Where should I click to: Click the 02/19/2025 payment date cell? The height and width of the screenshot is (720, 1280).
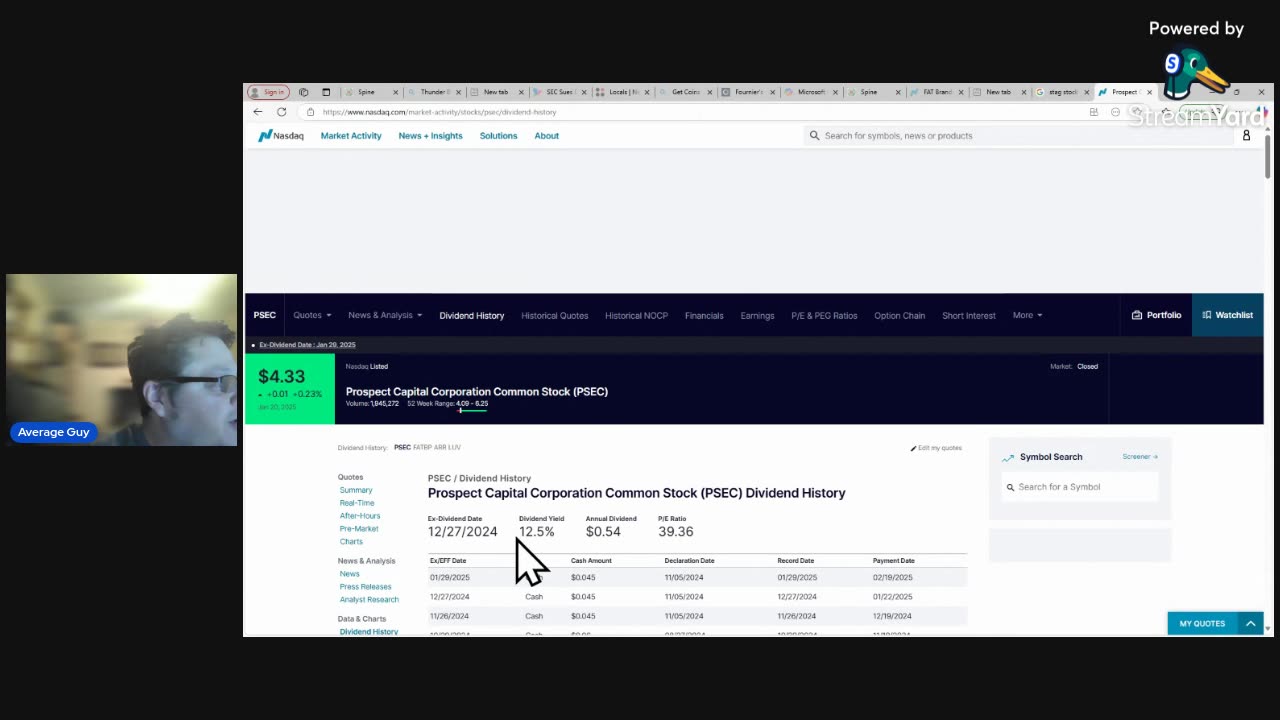(x=892, y=578)
